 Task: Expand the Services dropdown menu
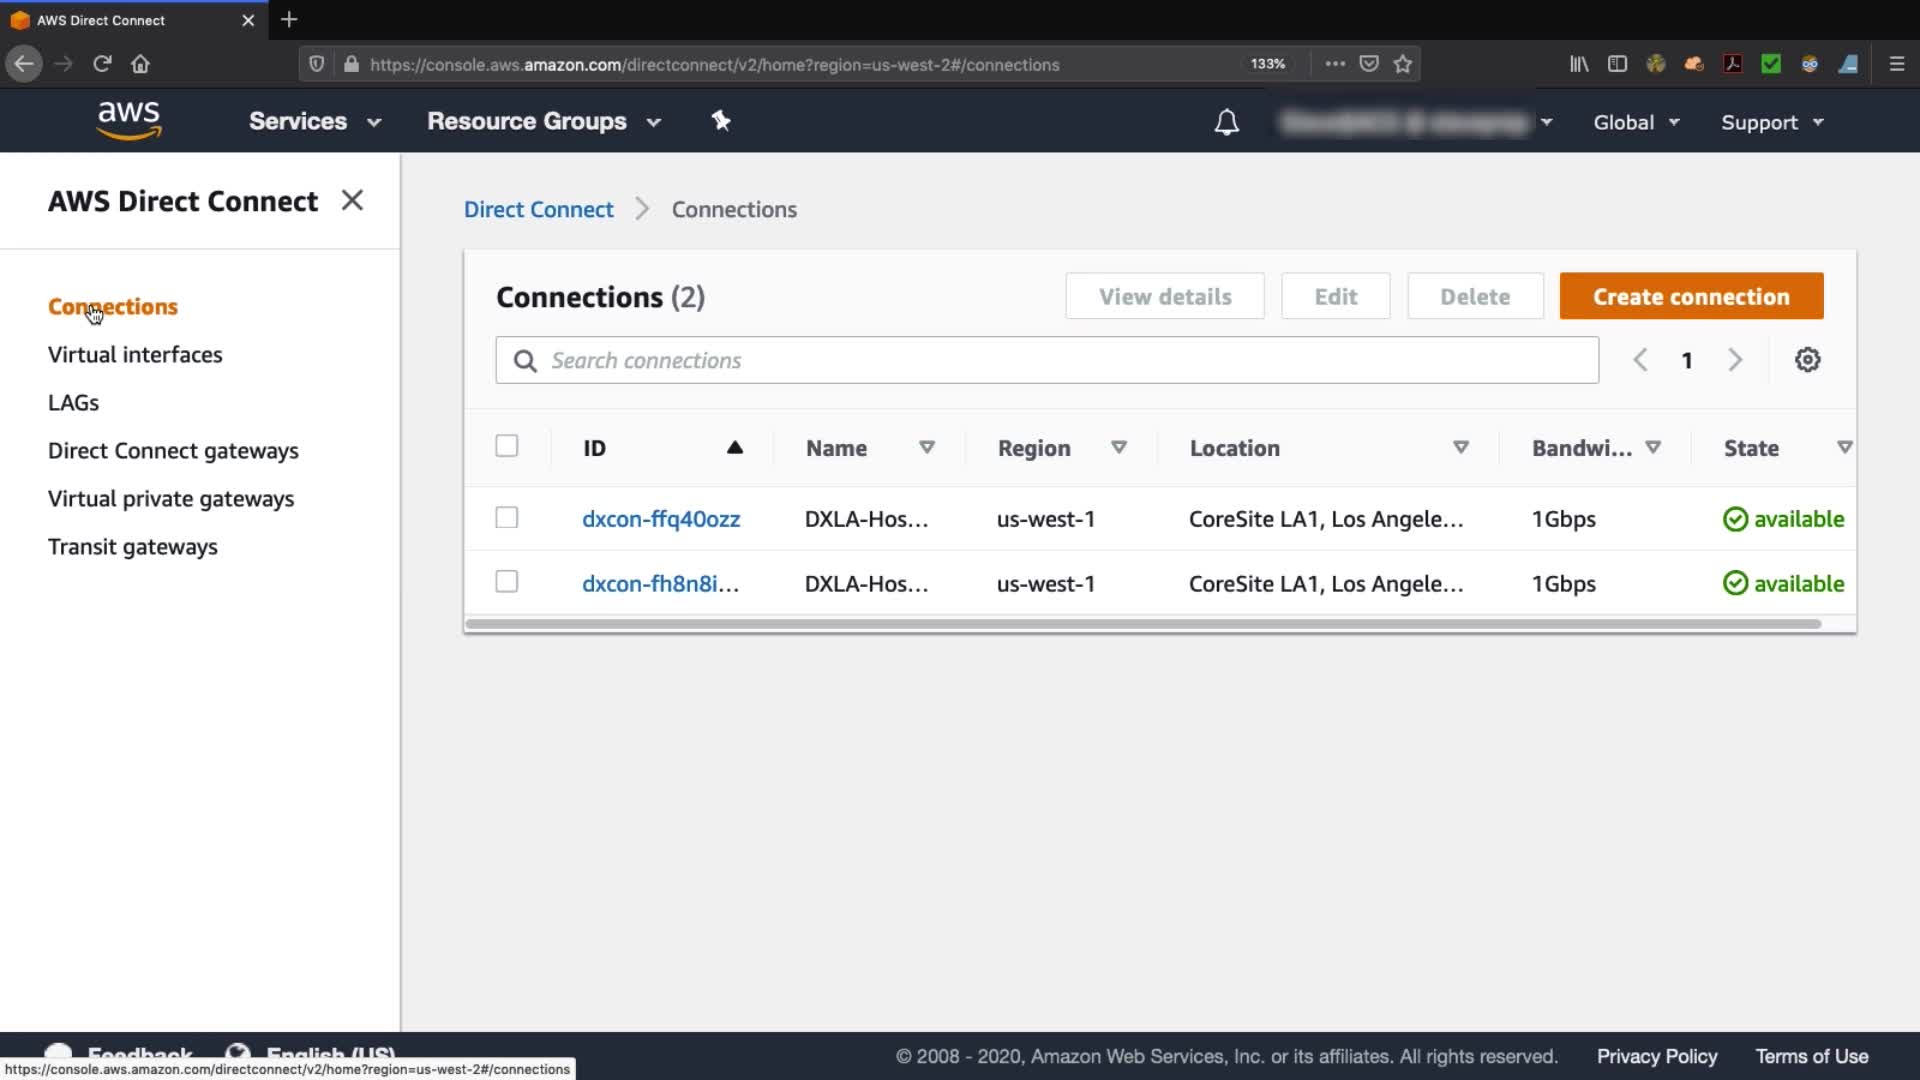[315, 121]
